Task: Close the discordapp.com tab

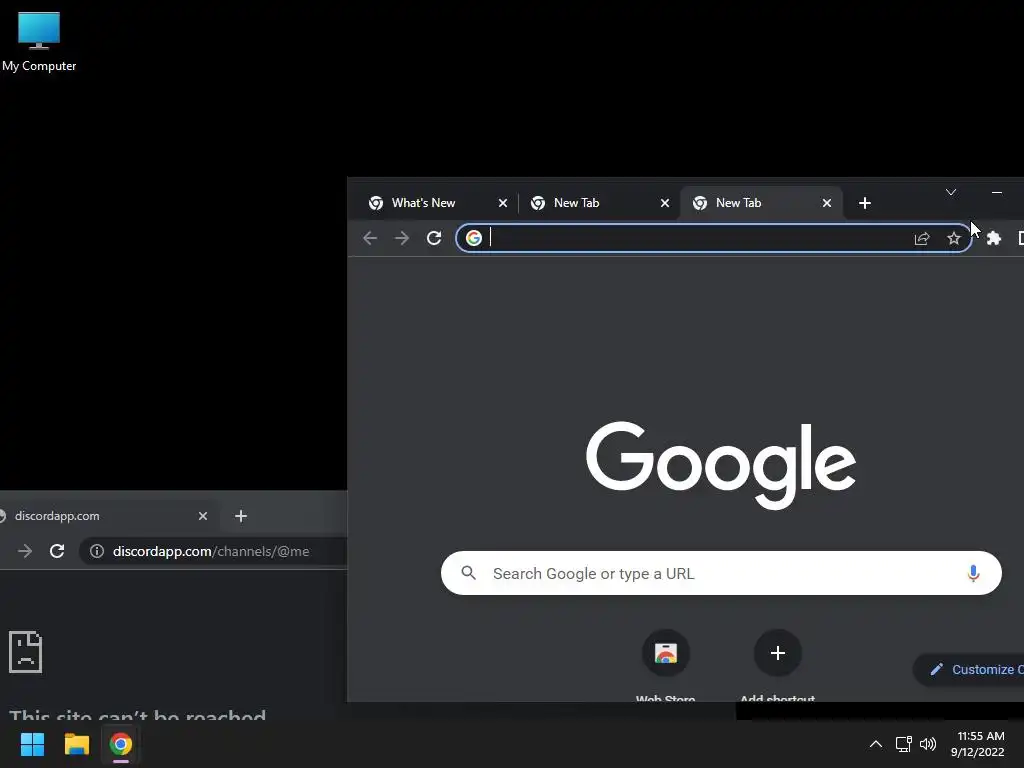Action: [203, 516]
